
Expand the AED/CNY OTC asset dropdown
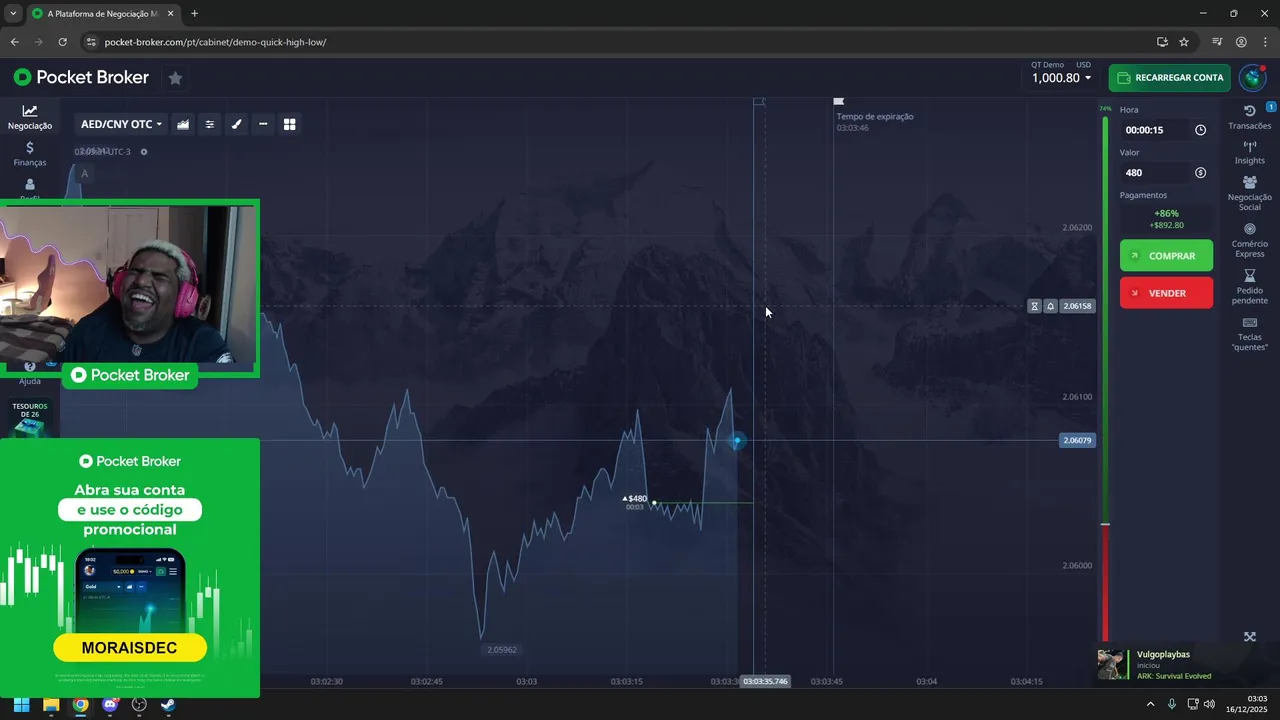pos(121,124)
